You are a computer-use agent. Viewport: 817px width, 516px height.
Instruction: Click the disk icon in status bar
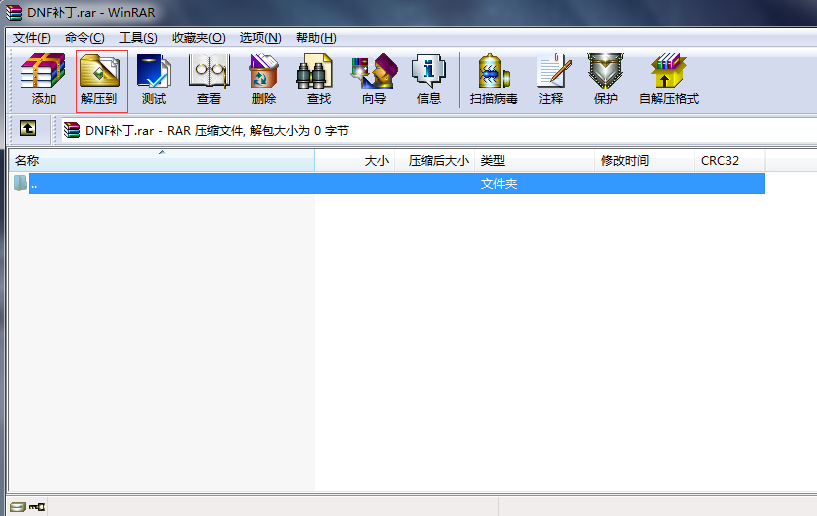[17, 507]
